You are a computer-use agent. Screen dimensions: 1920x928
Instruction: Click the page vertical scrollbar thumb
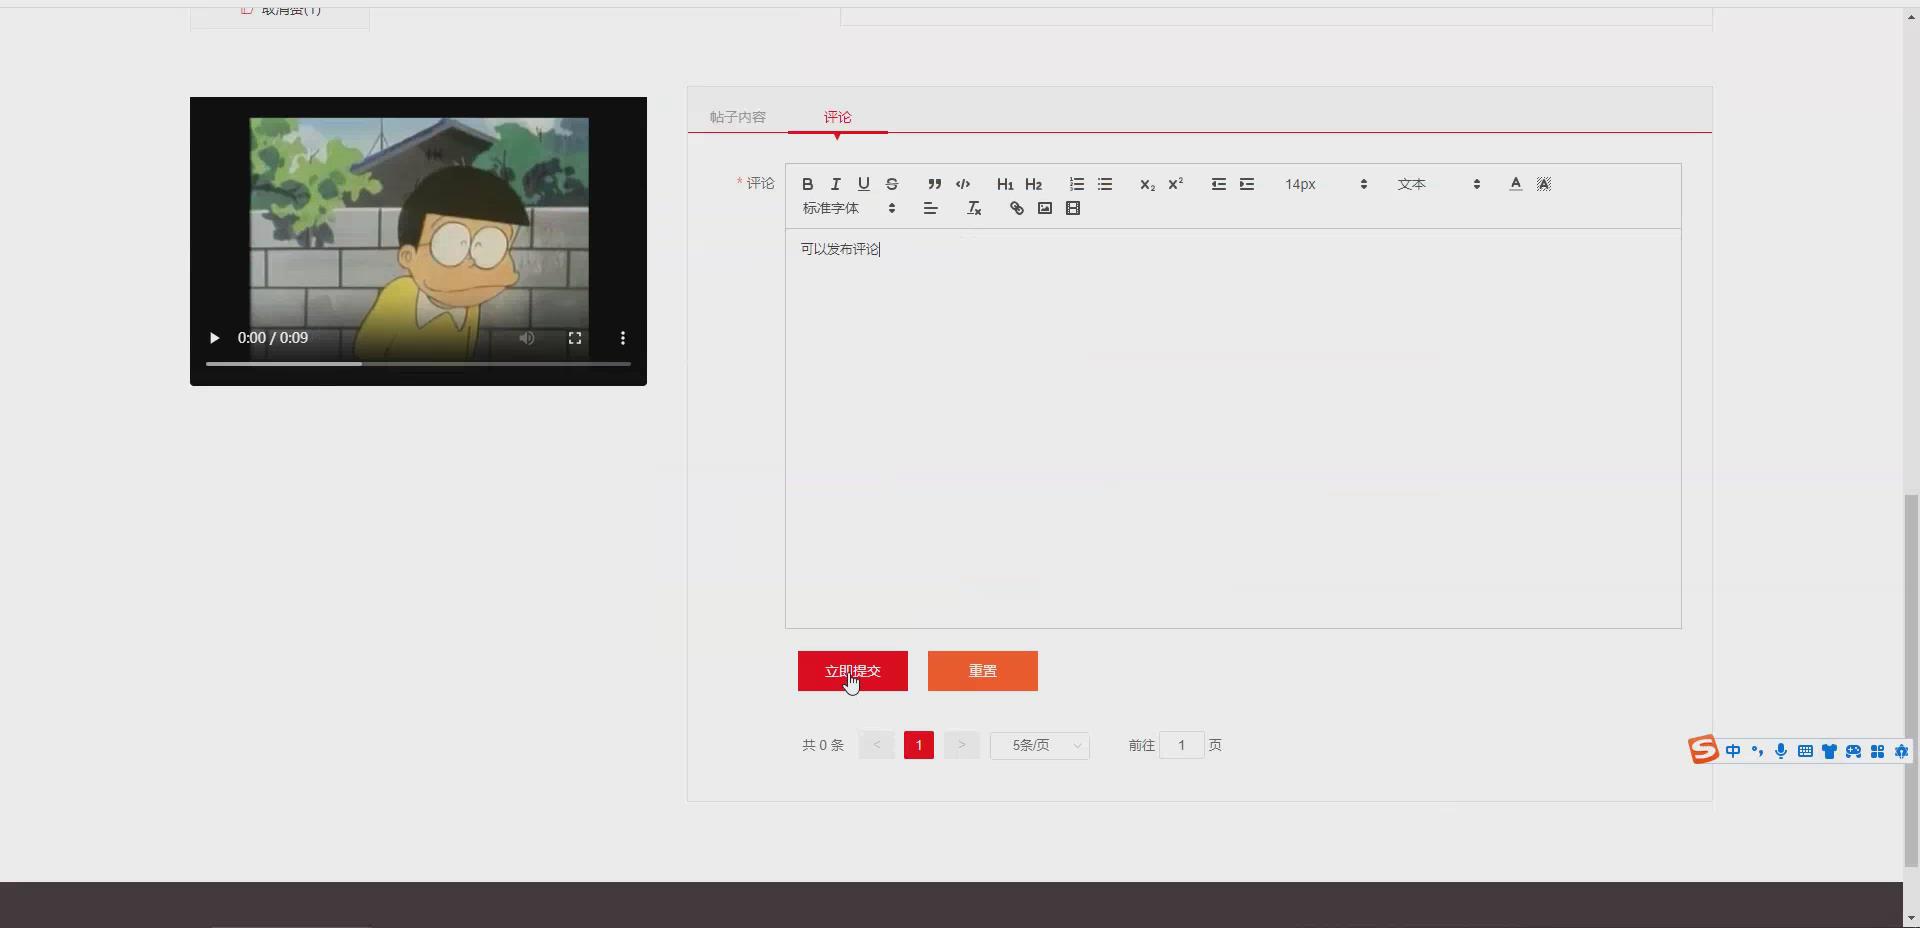(1911, 680)
